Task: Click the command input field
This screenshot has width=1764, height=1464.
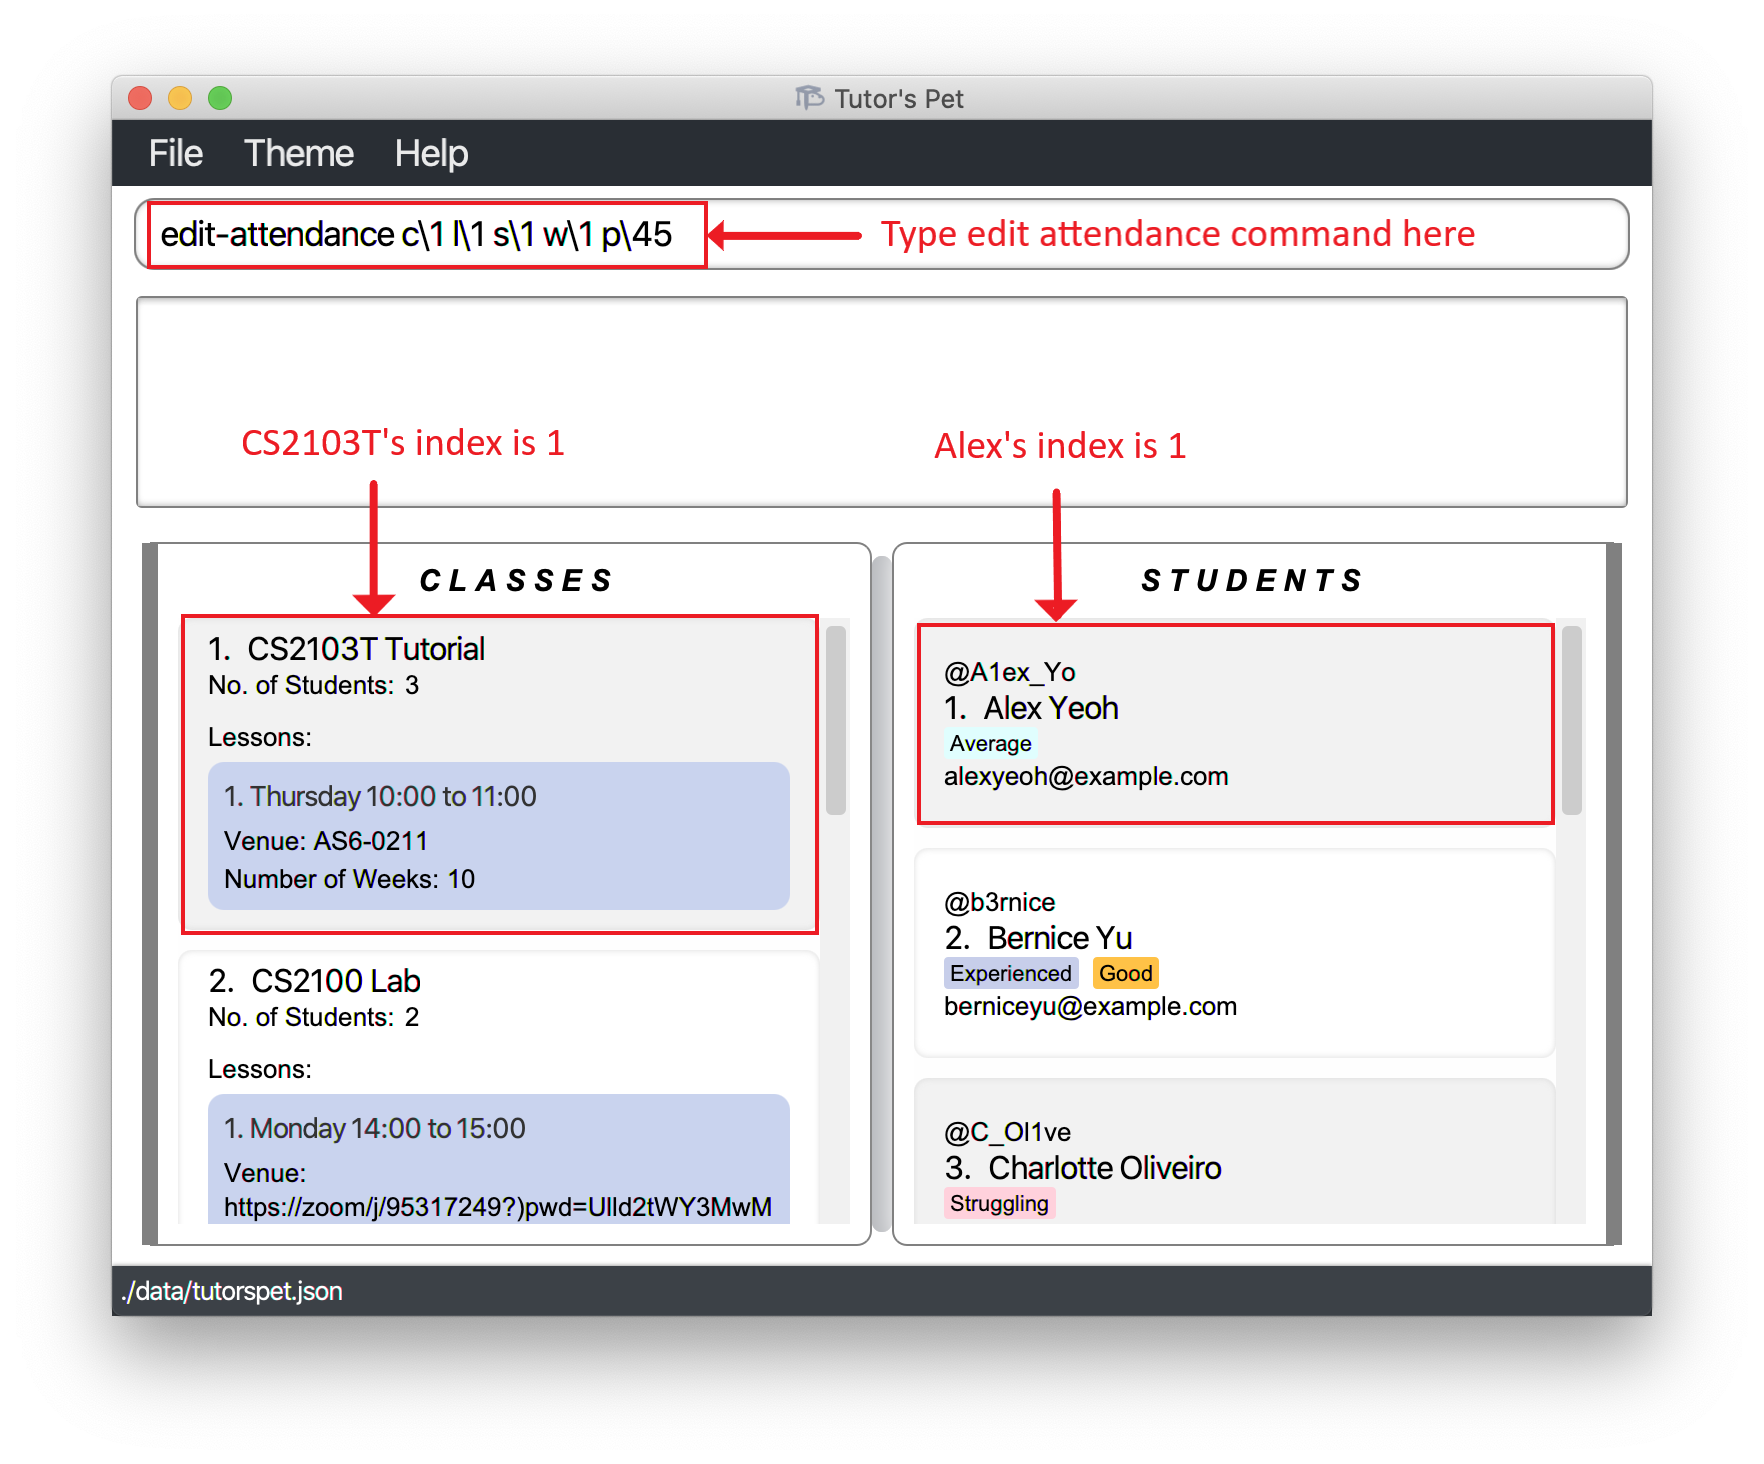Action: pyautogui.click(x=881, y=234)
